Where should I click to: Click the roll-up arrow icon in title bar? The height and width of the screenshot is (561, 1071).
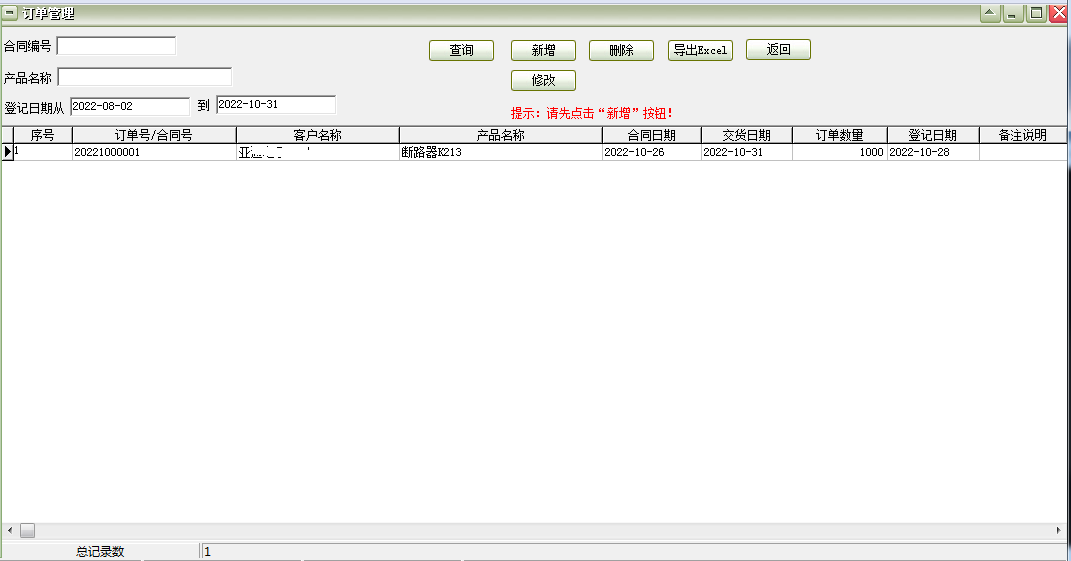click(990, 13)
